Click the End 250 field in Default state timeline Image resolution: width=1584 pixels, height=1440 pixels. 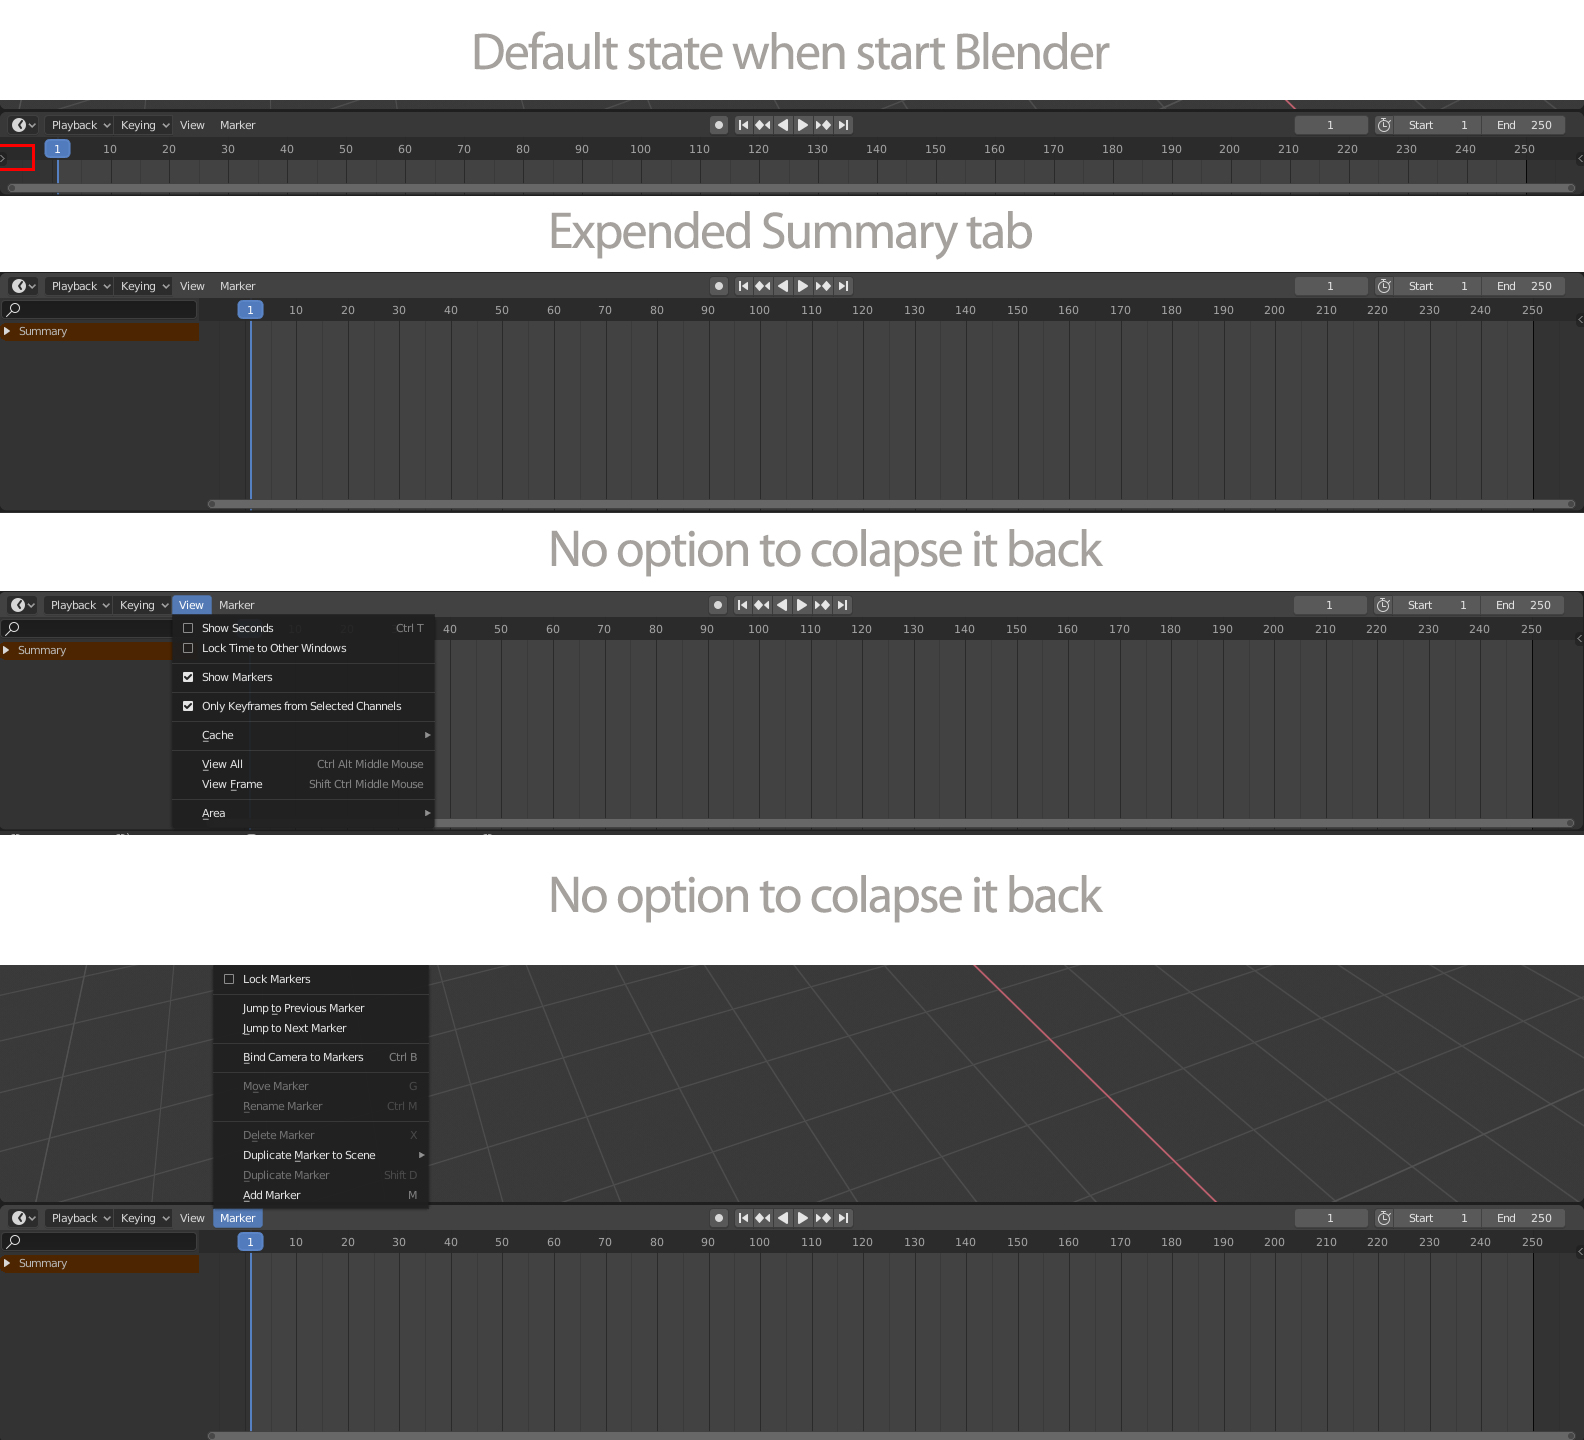click(x=1524, y=125)
